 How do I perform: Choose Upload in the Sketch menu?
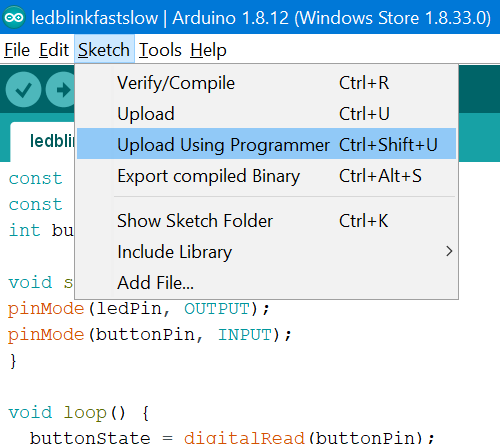point(266,113)
